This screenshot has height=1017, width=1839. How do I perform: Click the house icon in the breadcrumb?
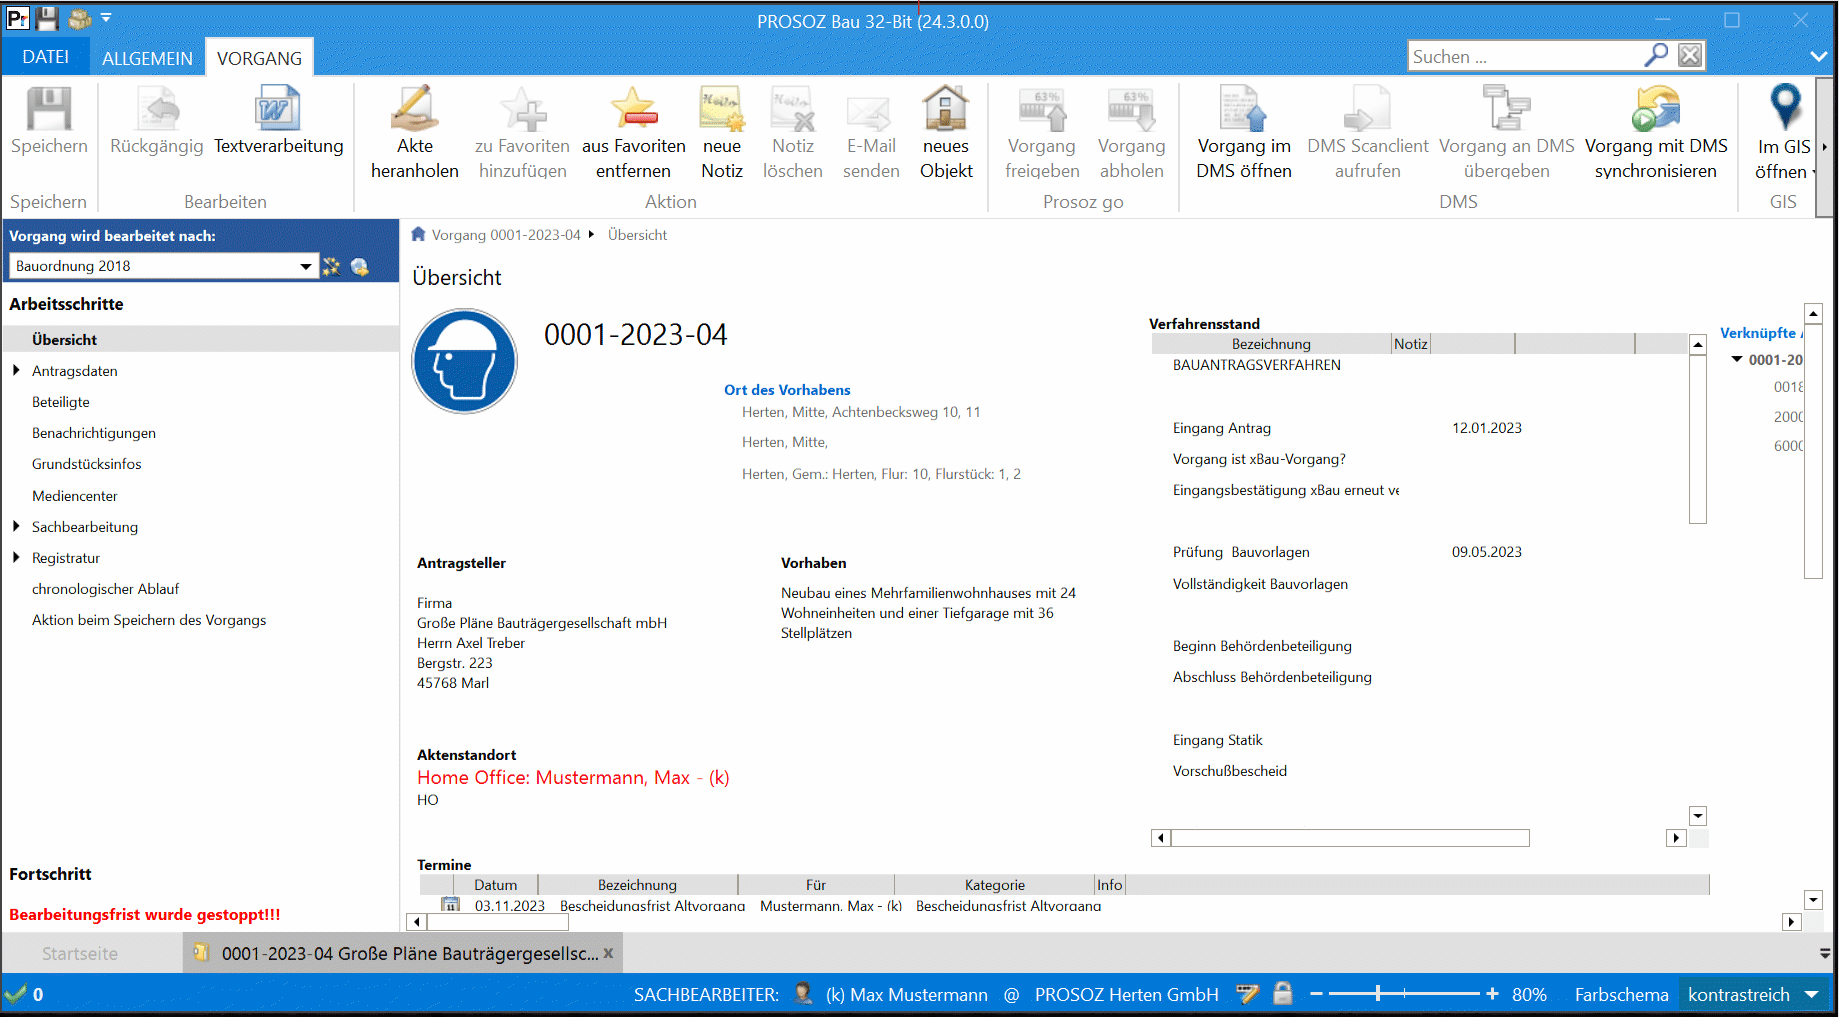[419, 234]
